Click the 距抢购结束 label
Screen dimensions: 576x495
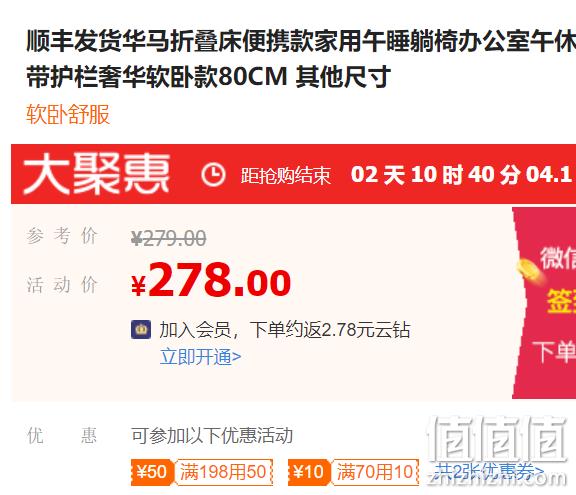[286, 175]
